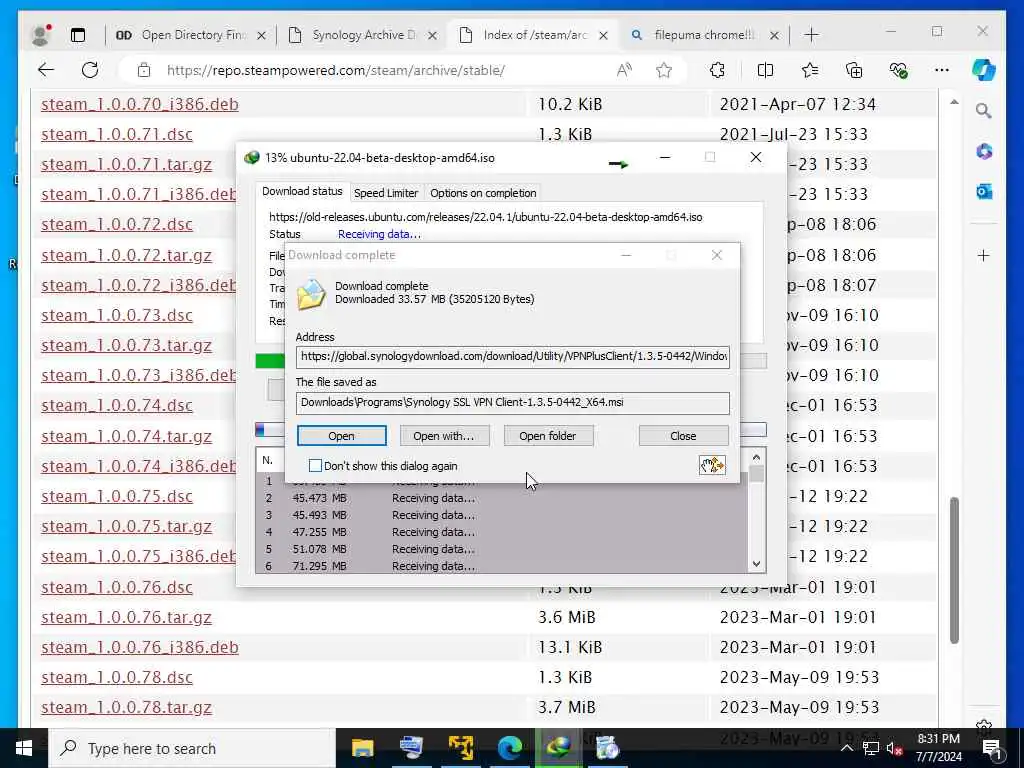Click the IDM green arrow tray icon in title bar
The width and height of the screenshot is (1024, 768).
[618, 164]
